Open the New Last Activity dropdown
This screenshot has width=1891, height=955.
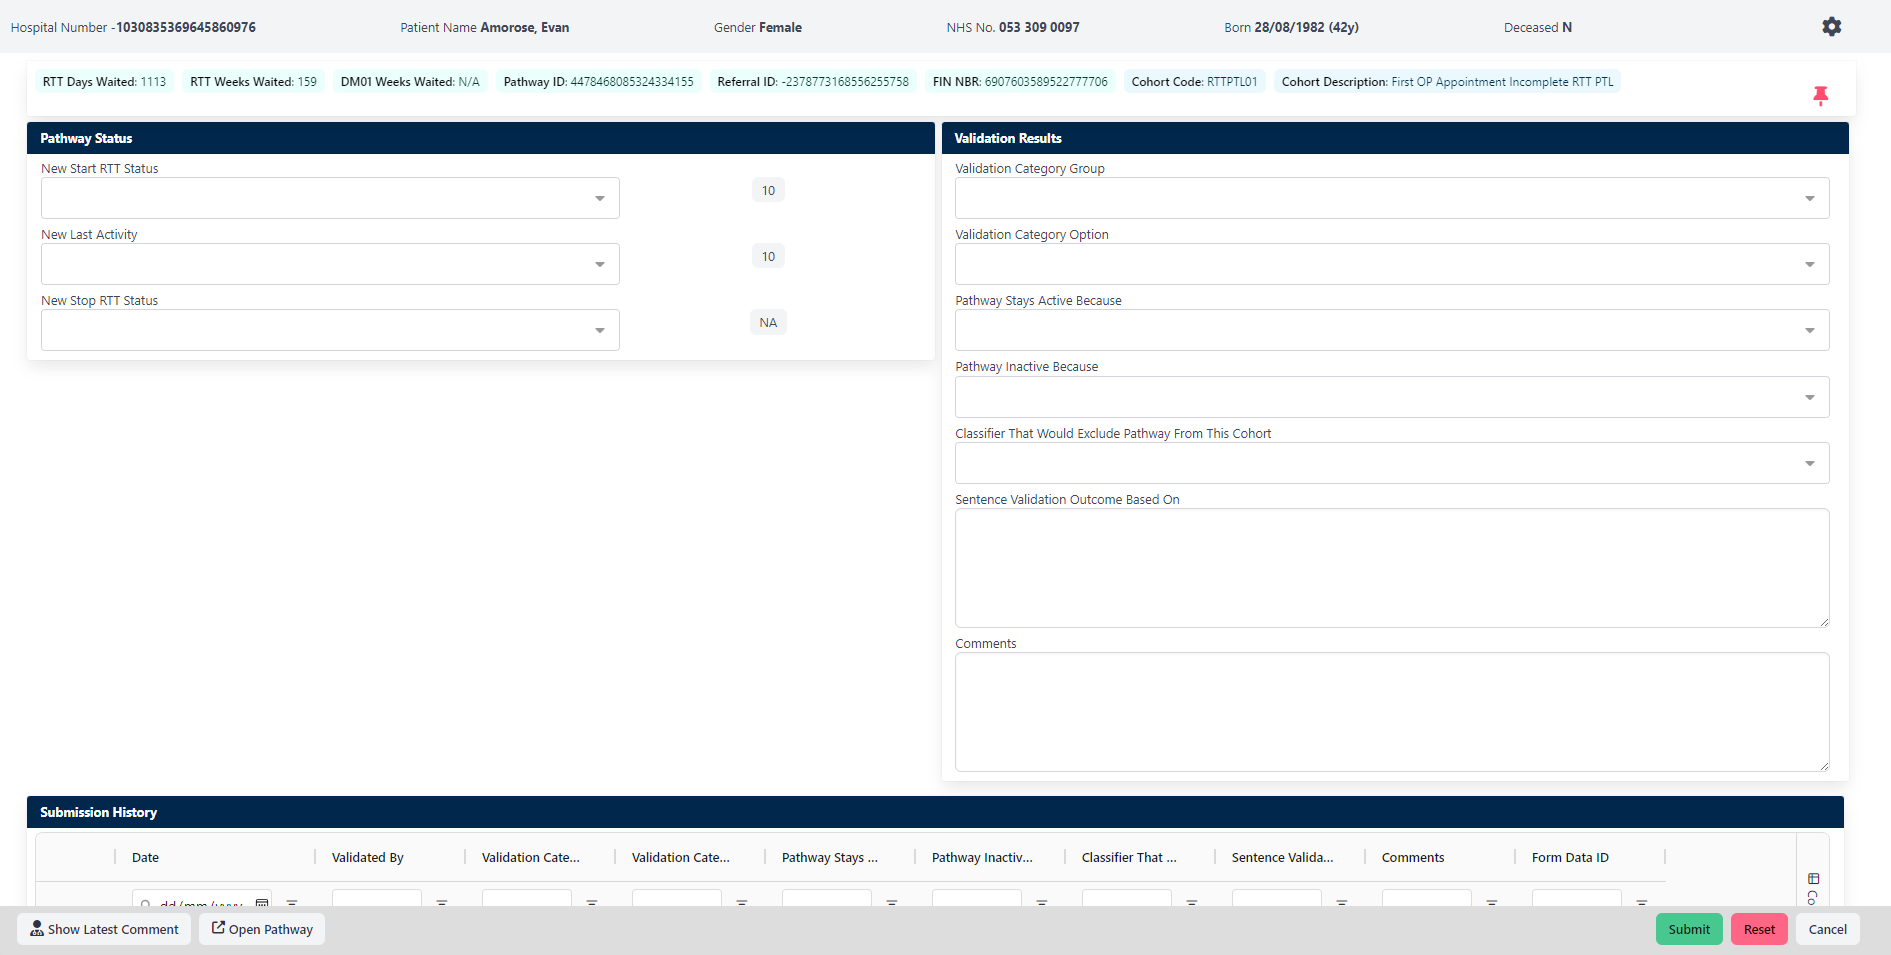330,264
